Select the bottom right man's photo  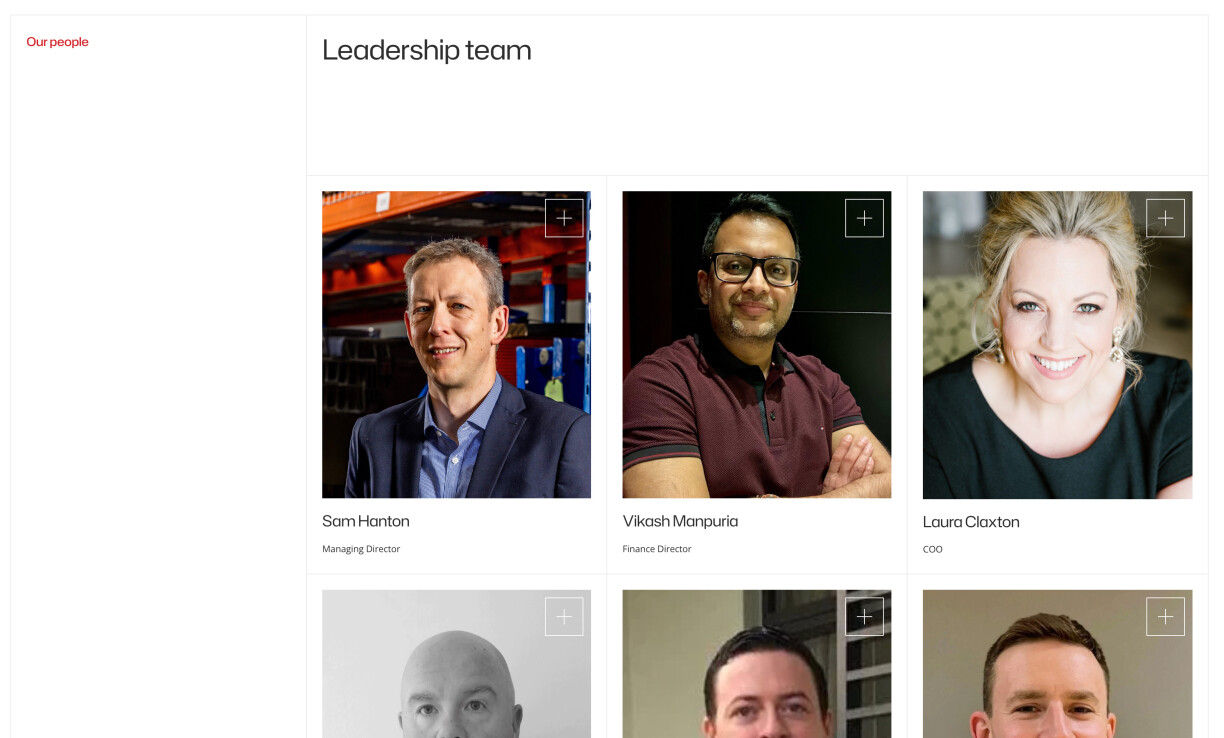point(1057,664)
